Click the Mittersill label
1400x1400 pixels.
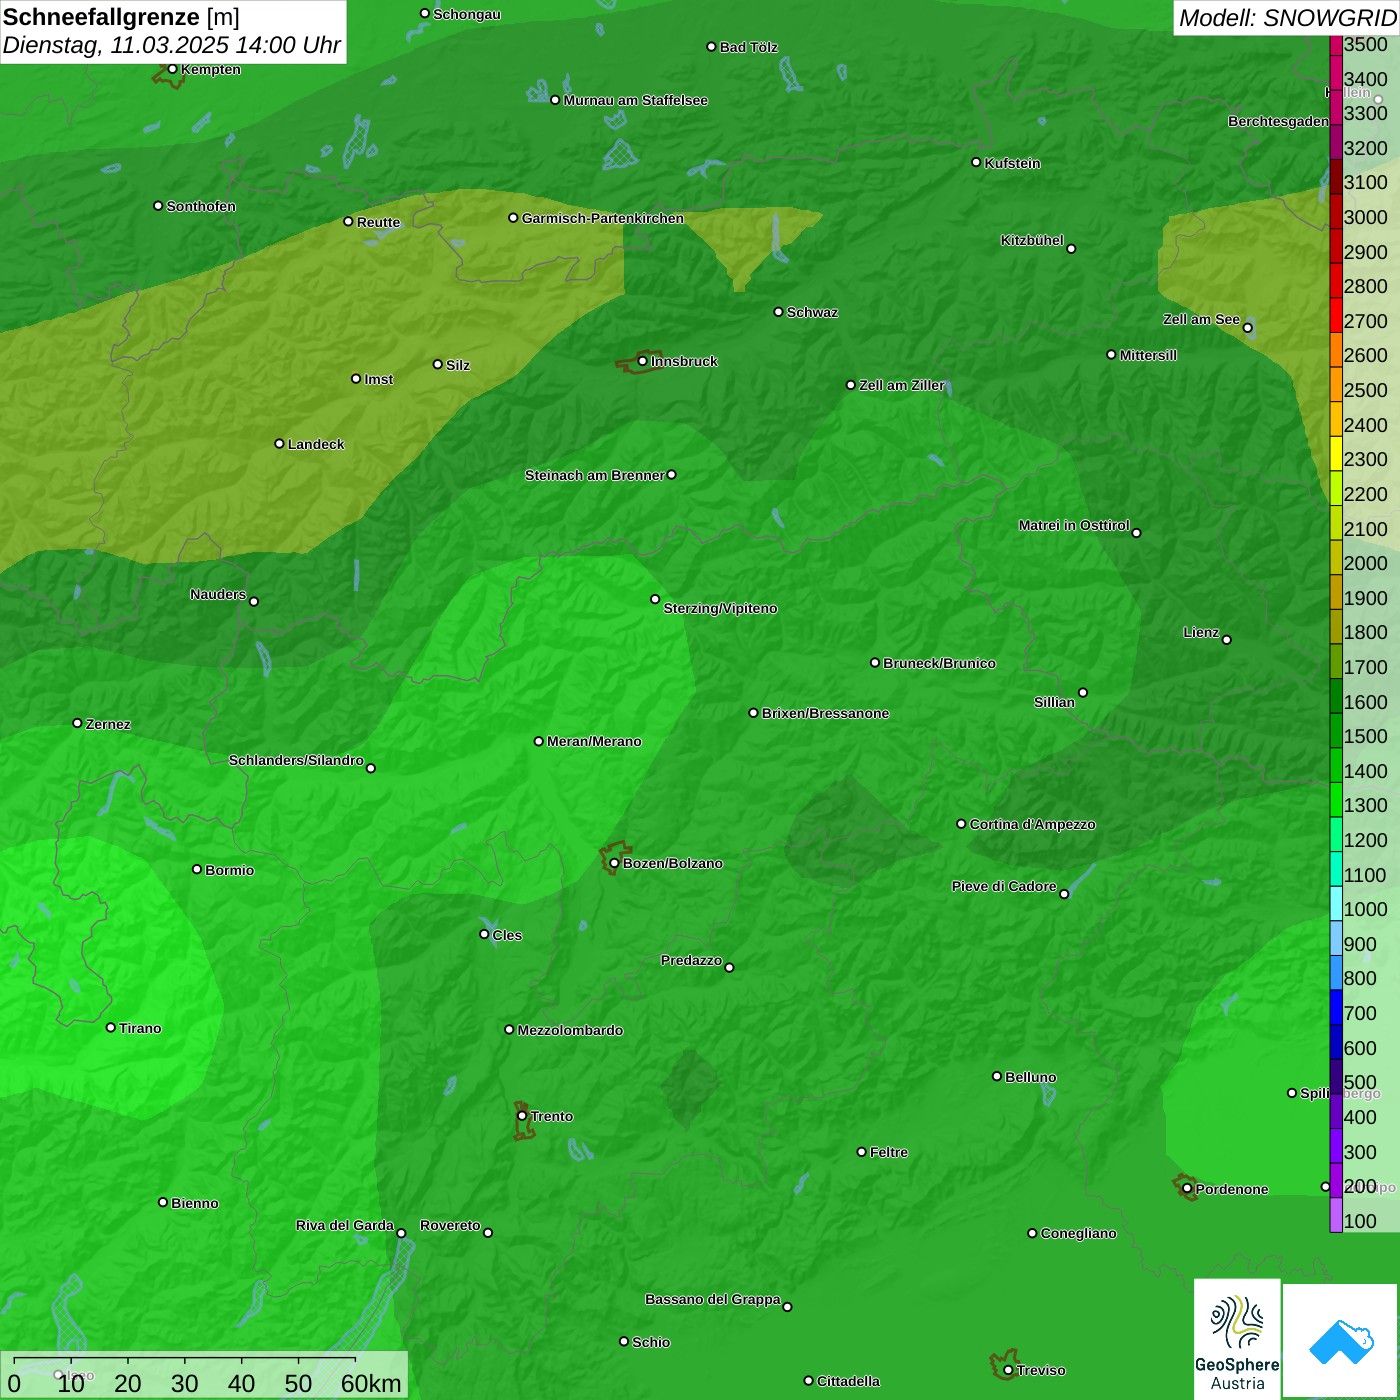[x=1148, y=355]
